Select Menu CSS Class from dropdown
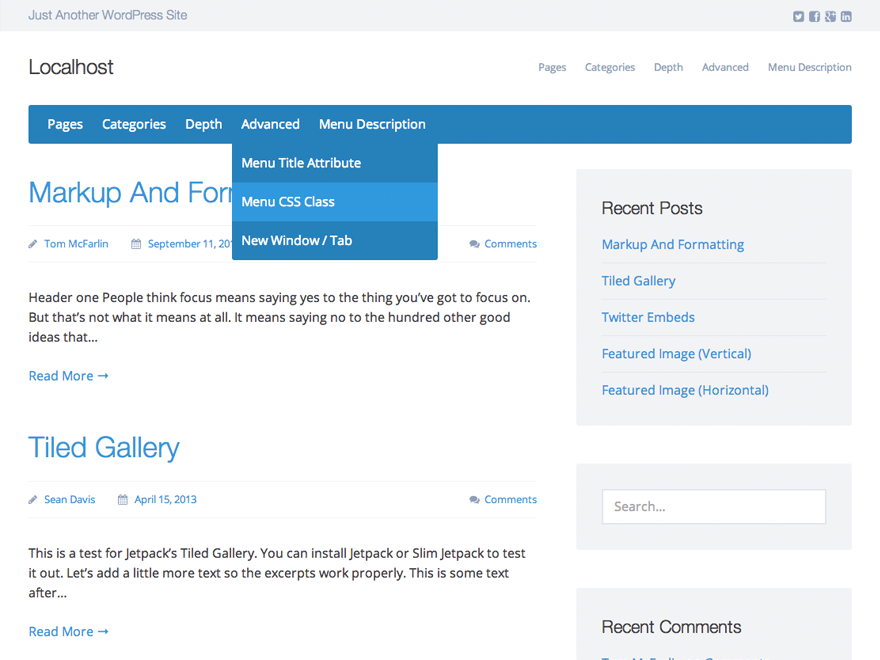The width and height of the screenshot is (880, 660). click(x=334, y=201)
